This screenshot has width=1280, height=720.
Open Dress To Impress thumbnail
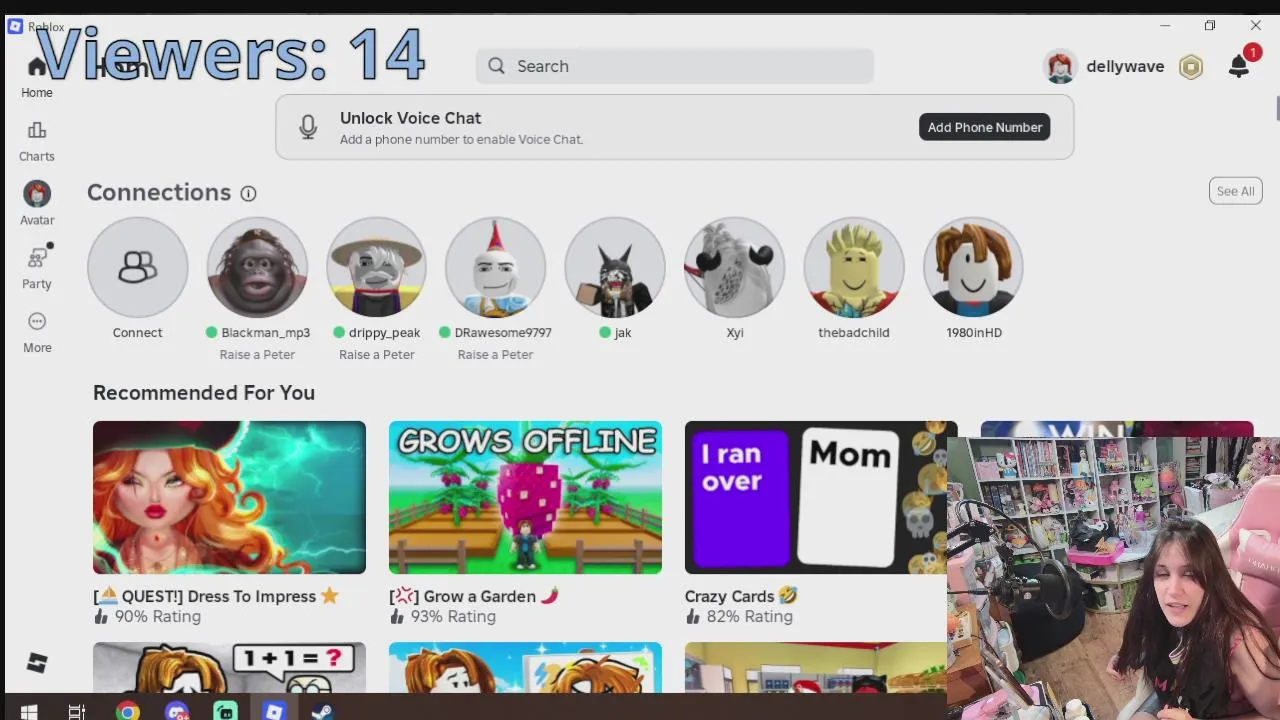point(229,497)
